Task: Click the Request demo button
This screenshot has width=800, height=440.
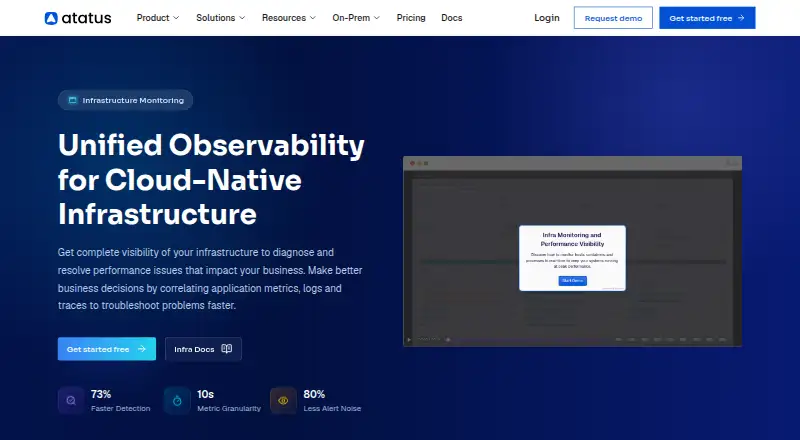Action: (x=613, y=18)
